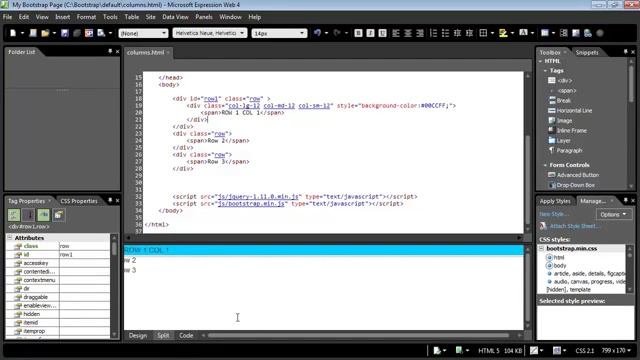This screenshot has height=360, width=640.
Task: Collapse the bootstrap.min.css tree node
Action: (x=542, y=248)
